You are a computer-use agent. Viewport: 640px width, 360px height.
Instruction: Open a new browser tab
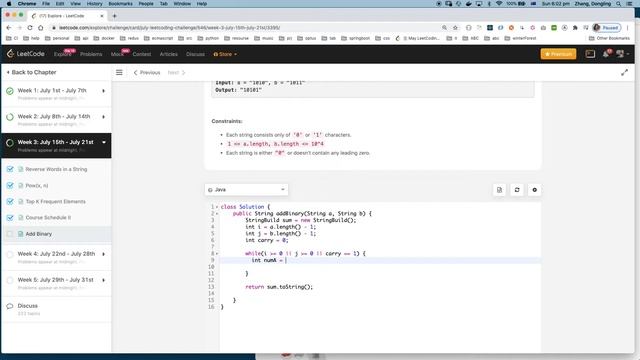click(114, 16)
